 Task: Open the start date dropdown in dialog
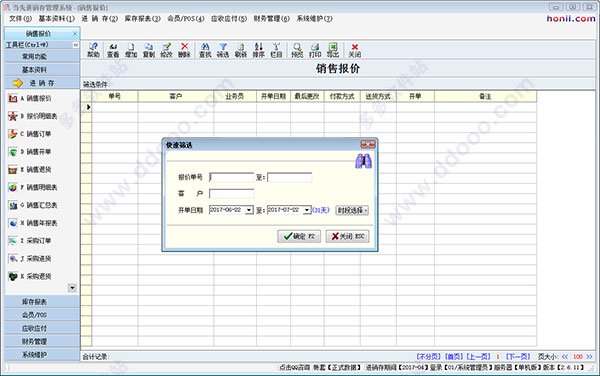pos(249,210)
